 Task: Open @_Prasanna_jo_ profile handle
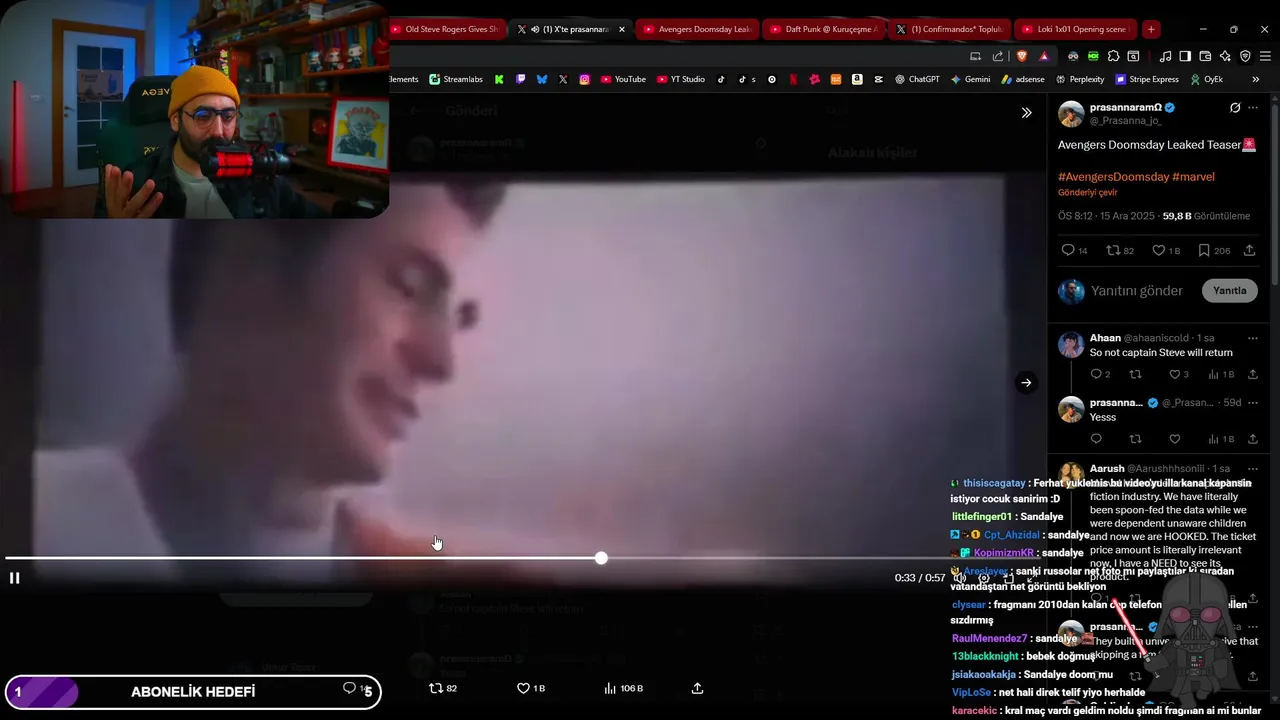pyautogui.click(x=1125, y=120)
